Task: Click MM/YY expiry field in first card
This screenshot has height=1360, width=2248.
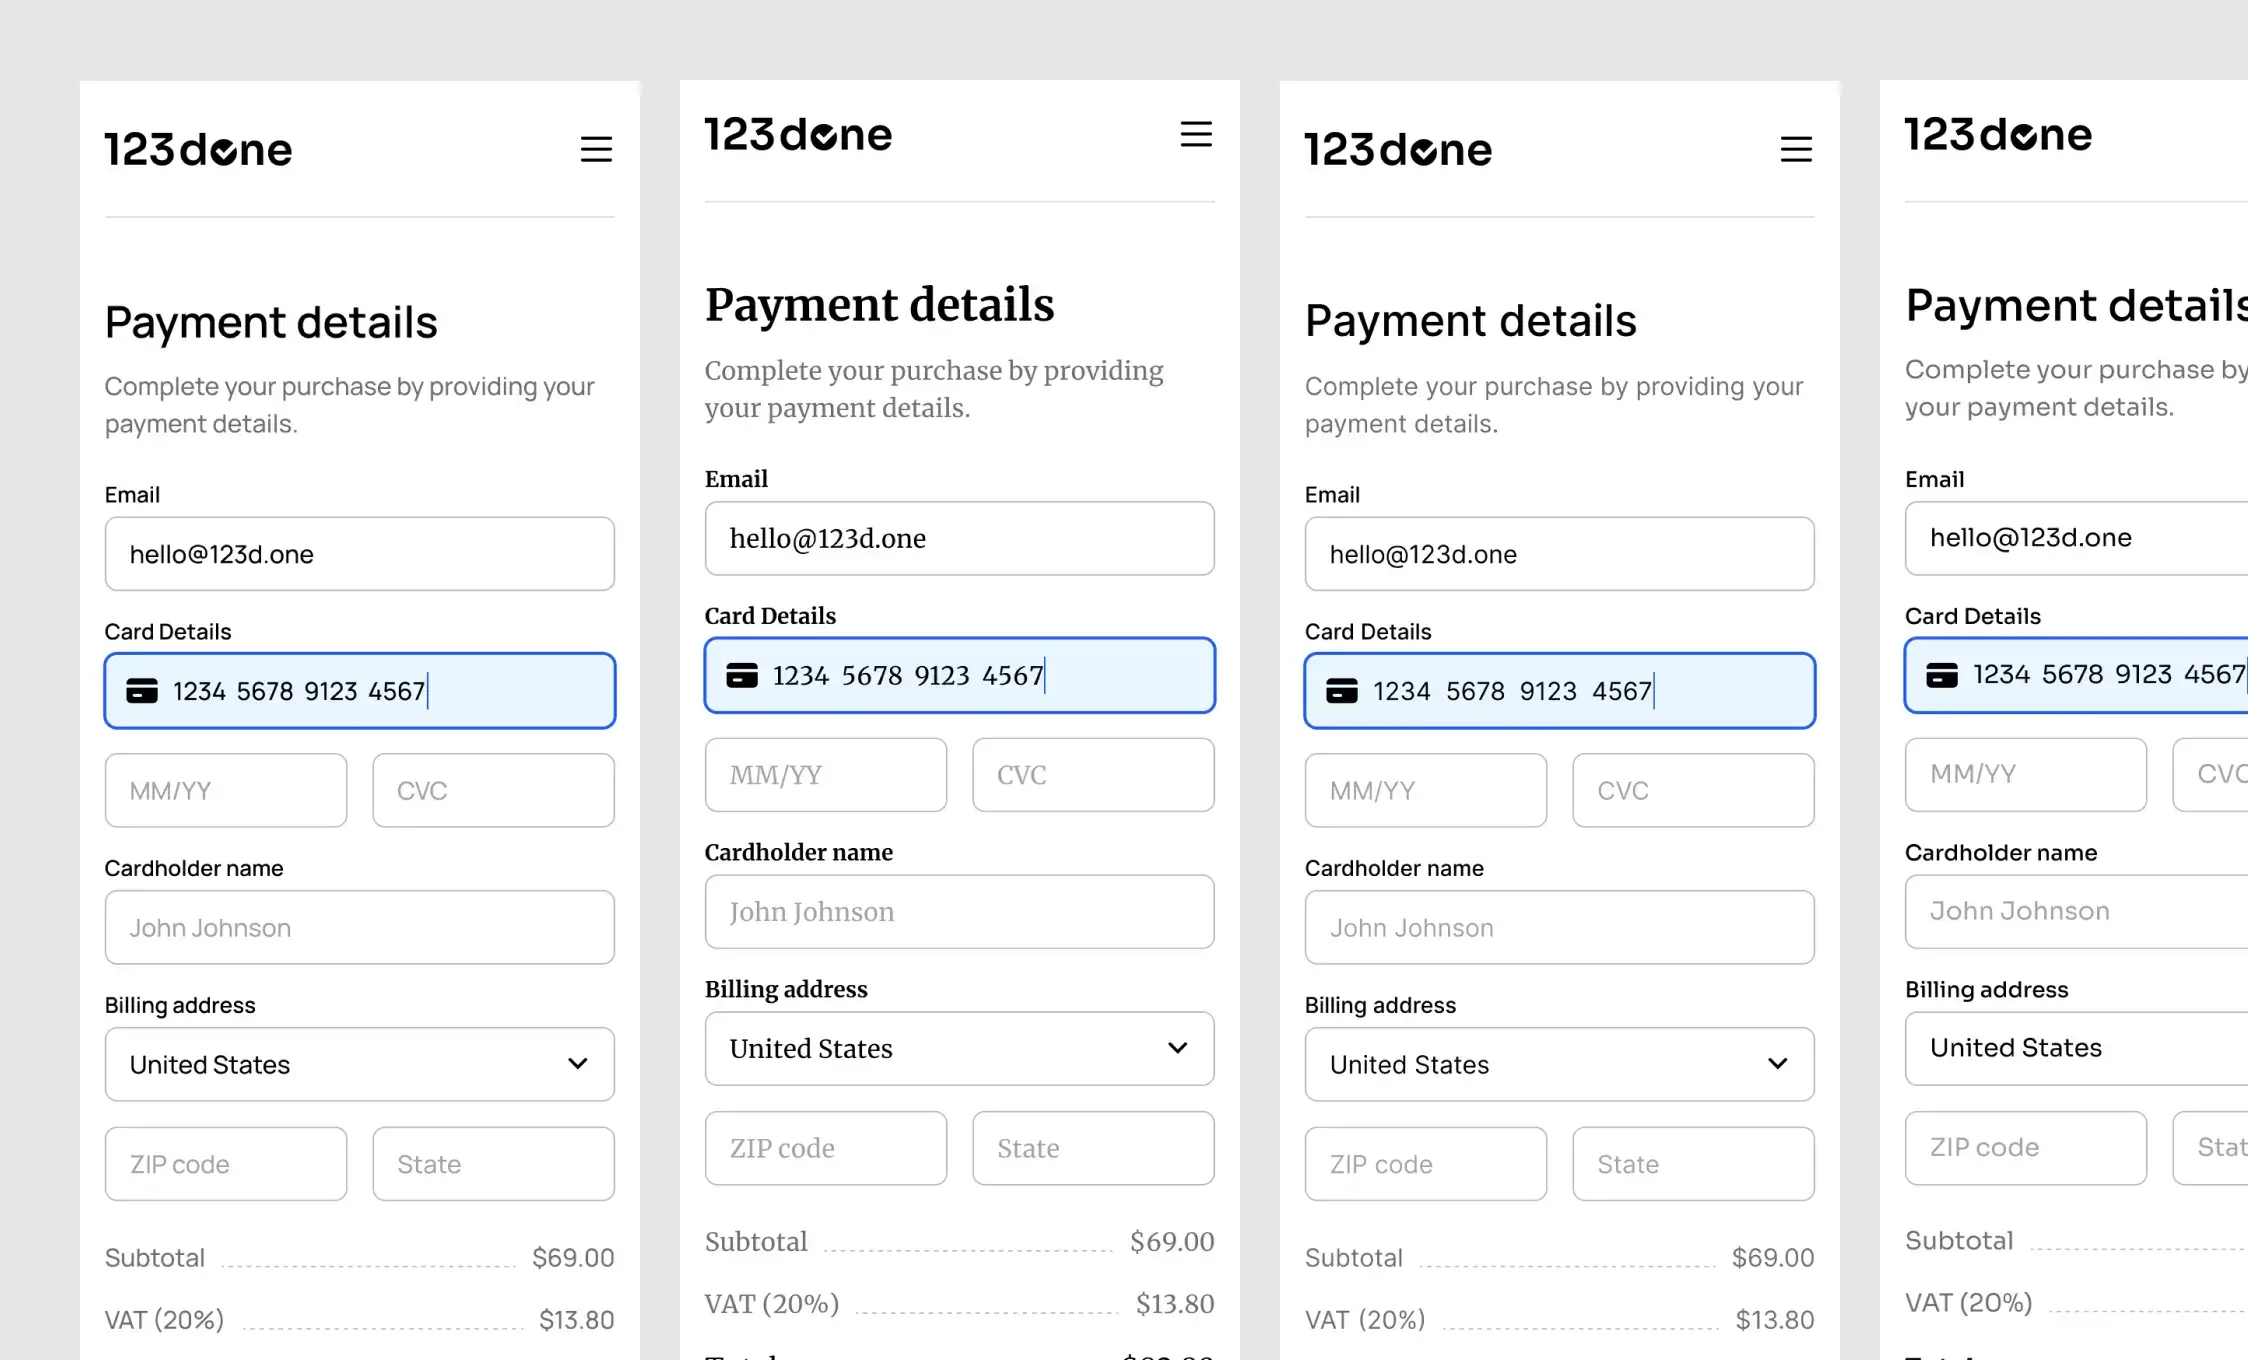Action: click(x=226, y=790)
